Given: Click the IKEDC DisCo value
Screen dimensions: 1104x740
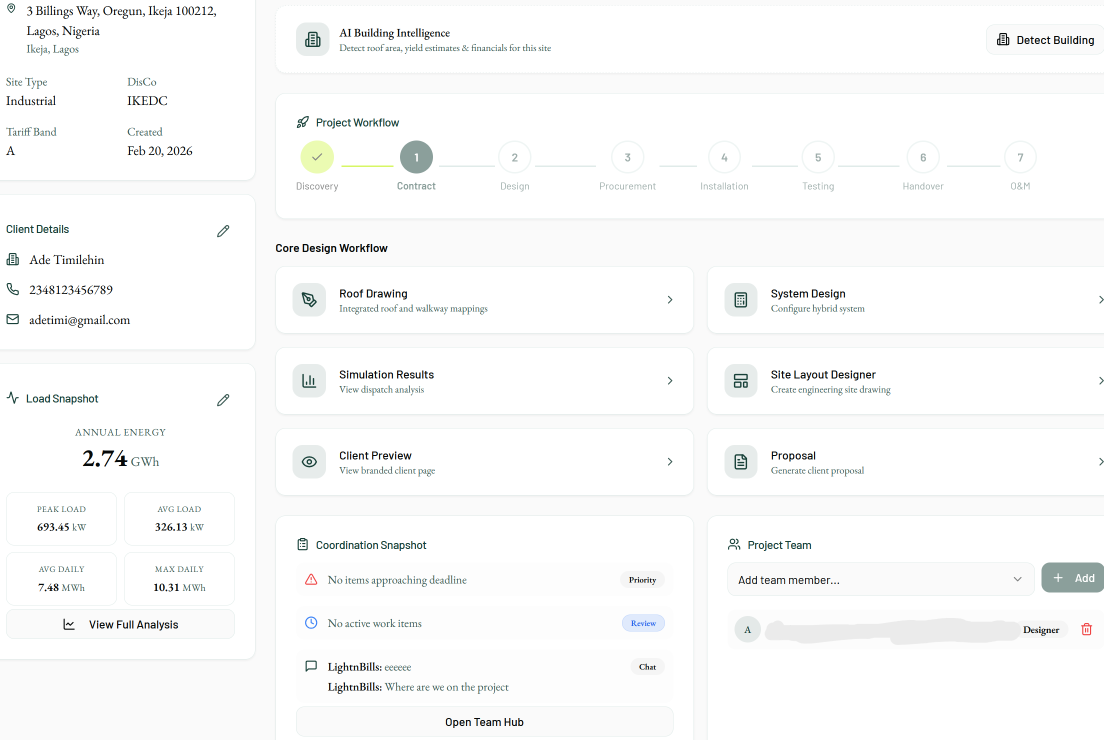Looking at the screenshot, I should [x=147, y=101].
